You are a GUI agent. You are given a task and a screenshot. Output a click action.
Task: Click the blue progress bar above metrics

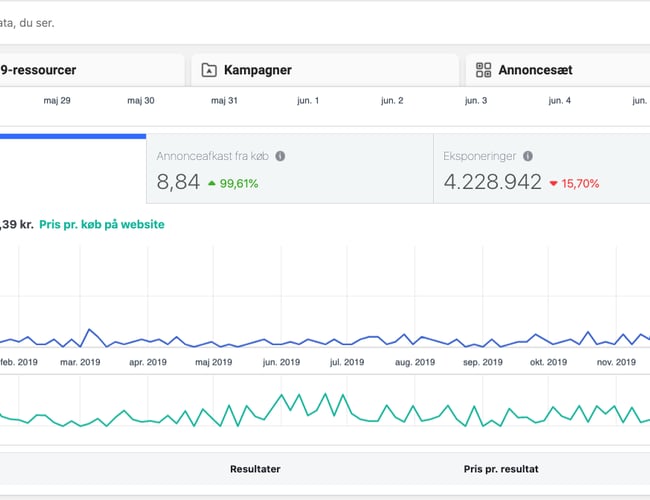click(x=72, y=136)
